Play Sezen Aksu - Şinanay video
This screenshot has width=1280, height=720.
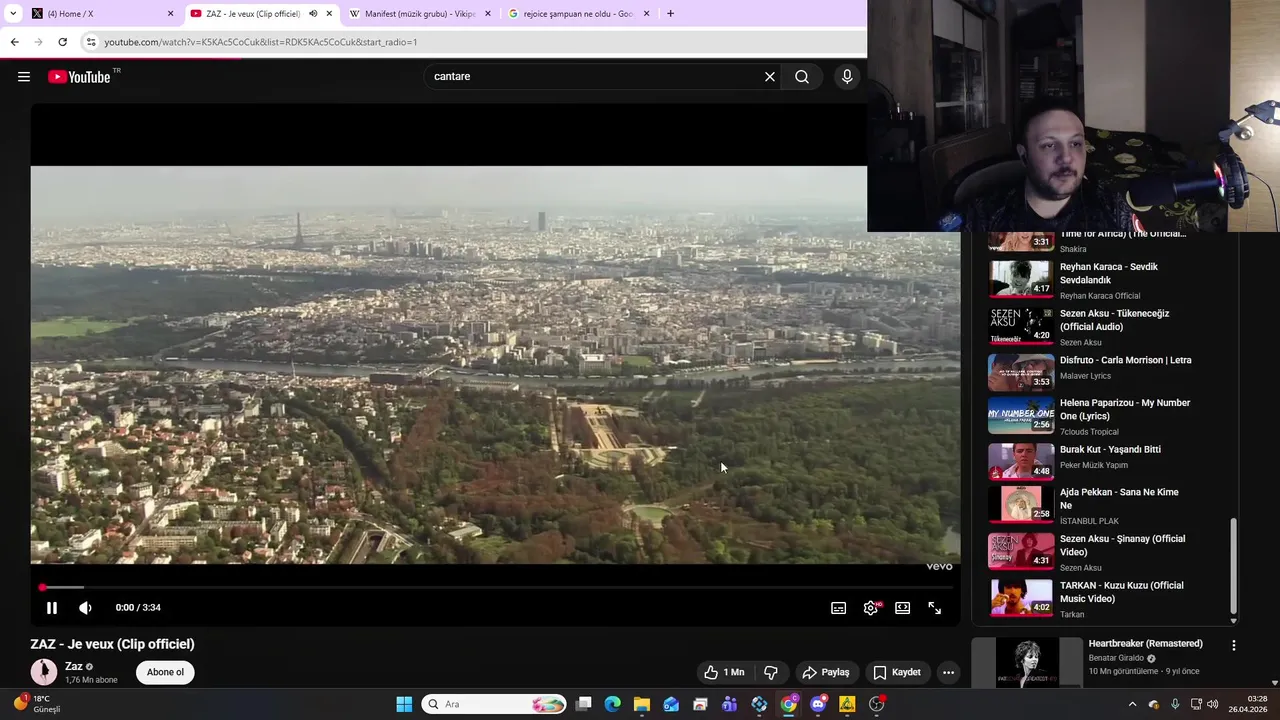coord(1021,551)
